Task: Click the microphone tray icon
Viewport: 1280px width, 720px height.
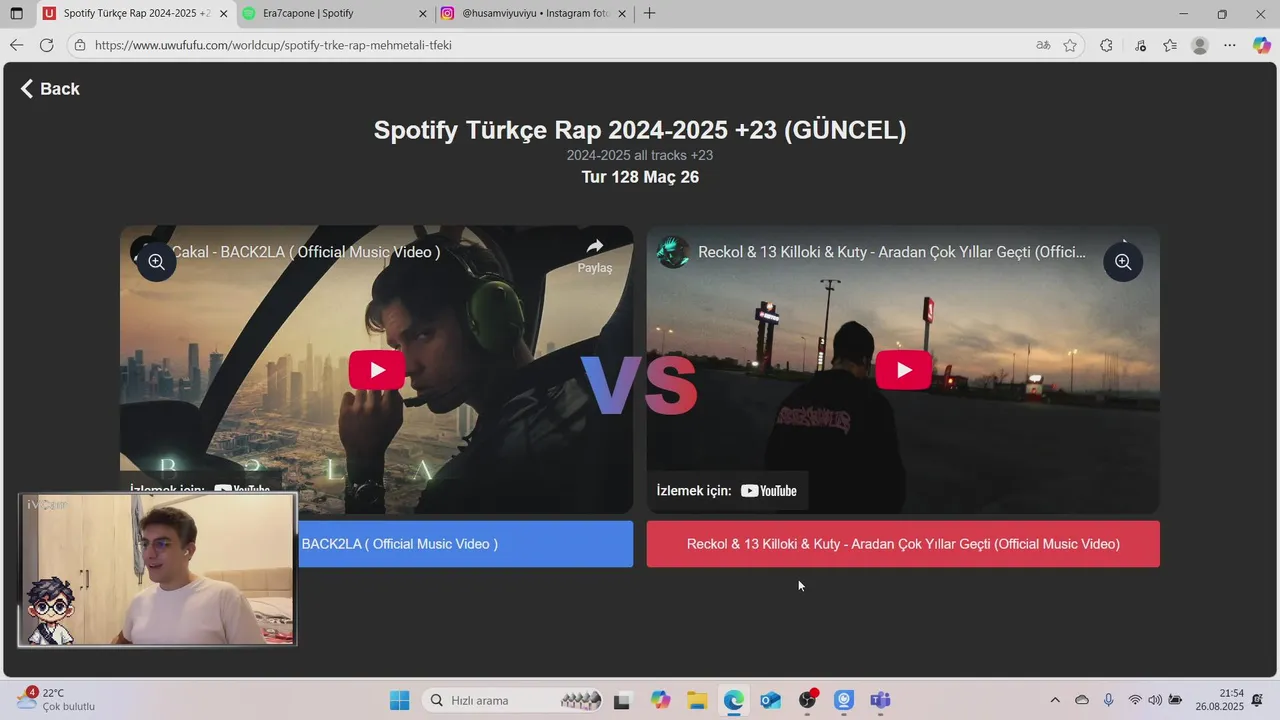Action: click(1108, 700)
